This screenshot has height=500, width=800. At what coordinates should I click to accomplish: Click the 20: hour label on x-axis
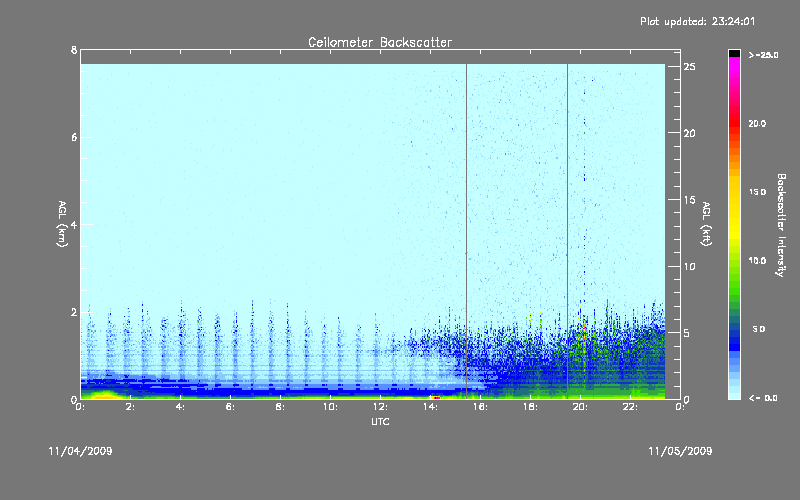pos(580,407)
